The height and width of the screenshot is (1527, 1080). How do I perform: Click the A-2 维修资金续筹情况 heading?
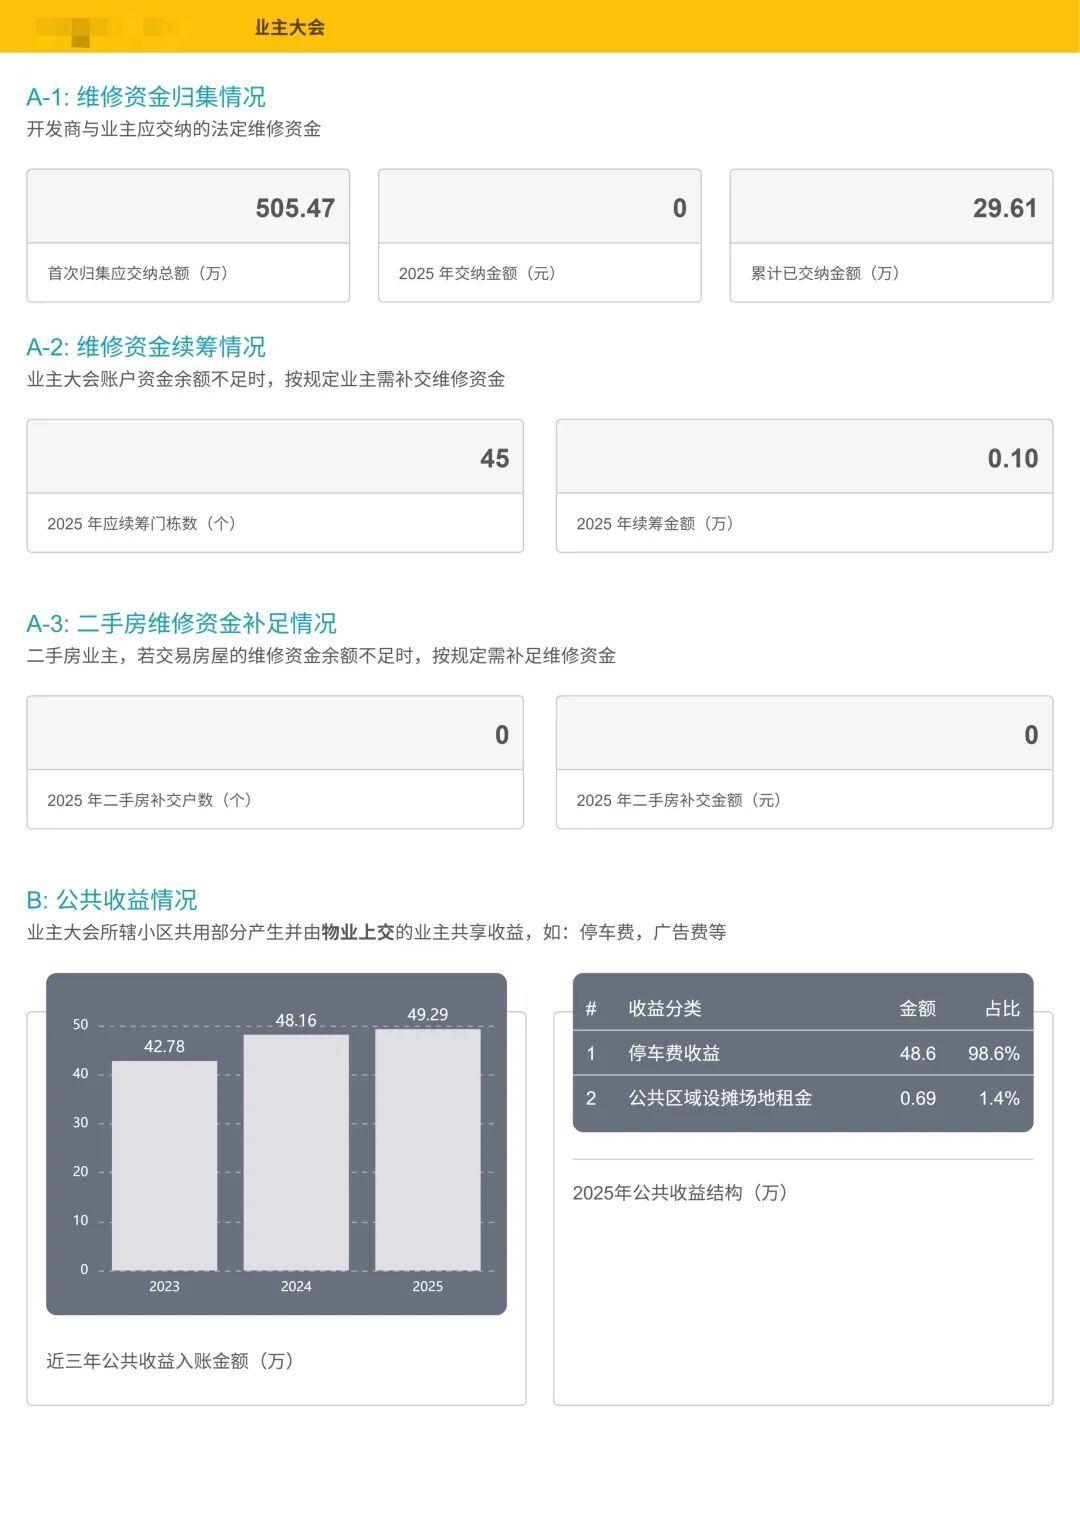(146, 347)
